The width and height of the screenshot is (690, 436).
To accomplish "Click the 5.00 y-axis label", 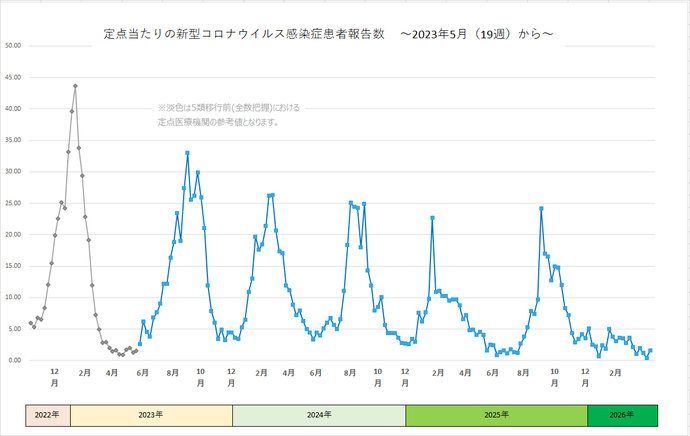I will pos(14,329).
